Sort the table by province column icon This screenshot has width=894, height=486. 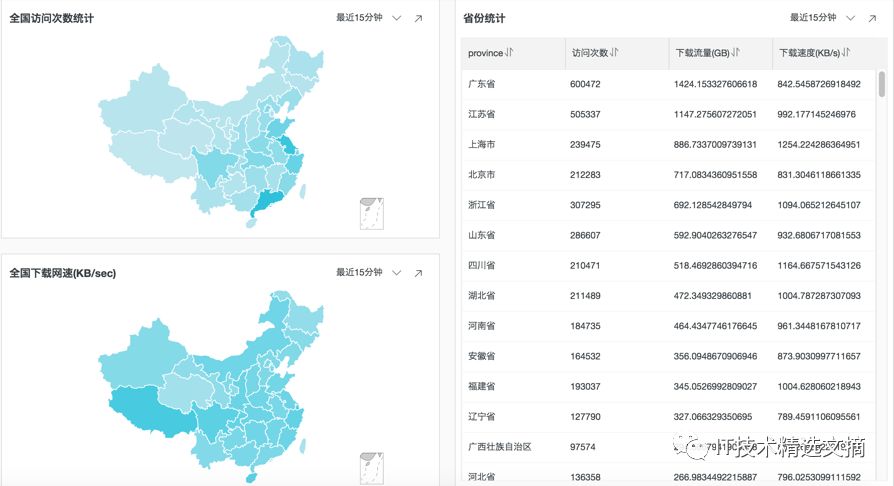[x=510, y=53]
